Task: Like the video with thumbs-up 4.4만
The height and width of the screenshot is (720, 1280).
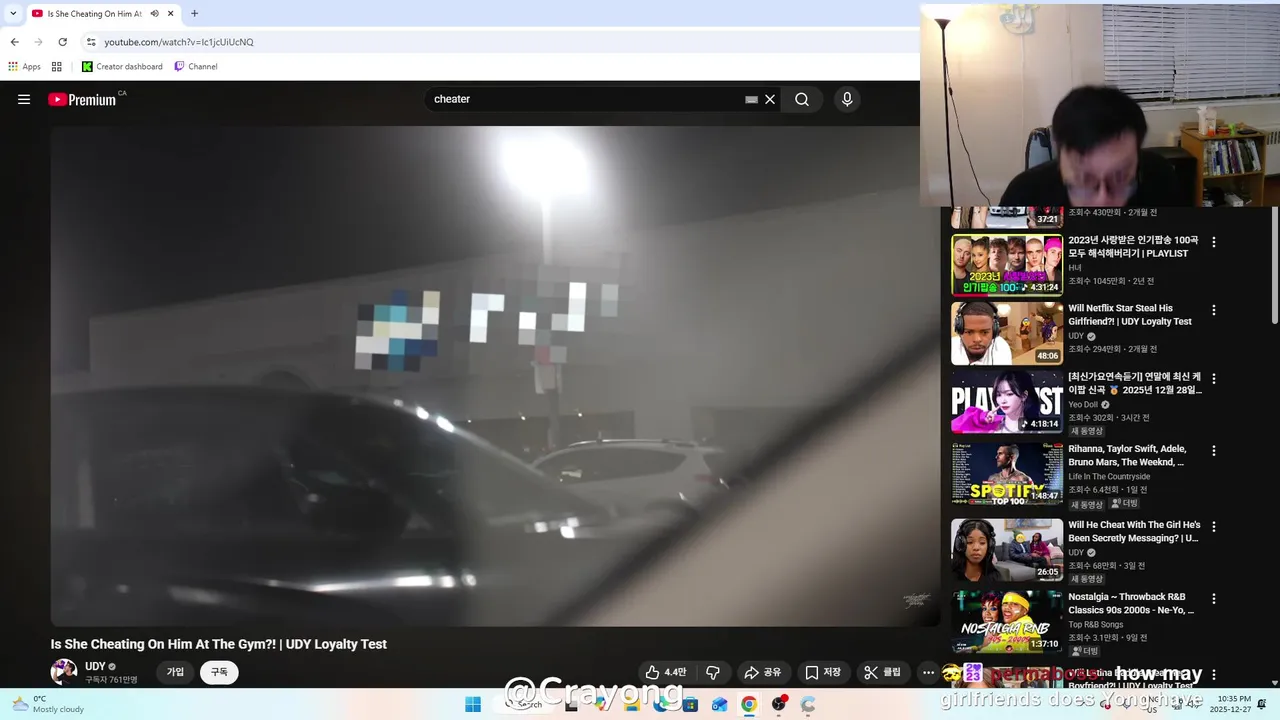Action: pos(666,672)
